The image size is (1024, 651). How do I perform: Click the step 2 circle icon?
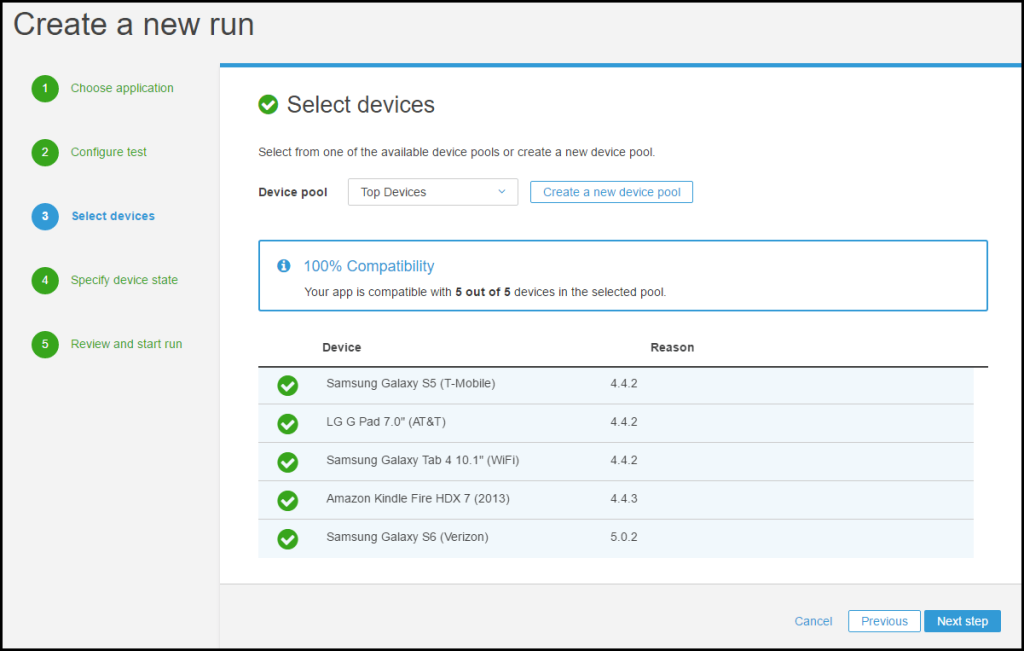click(45, 153)
